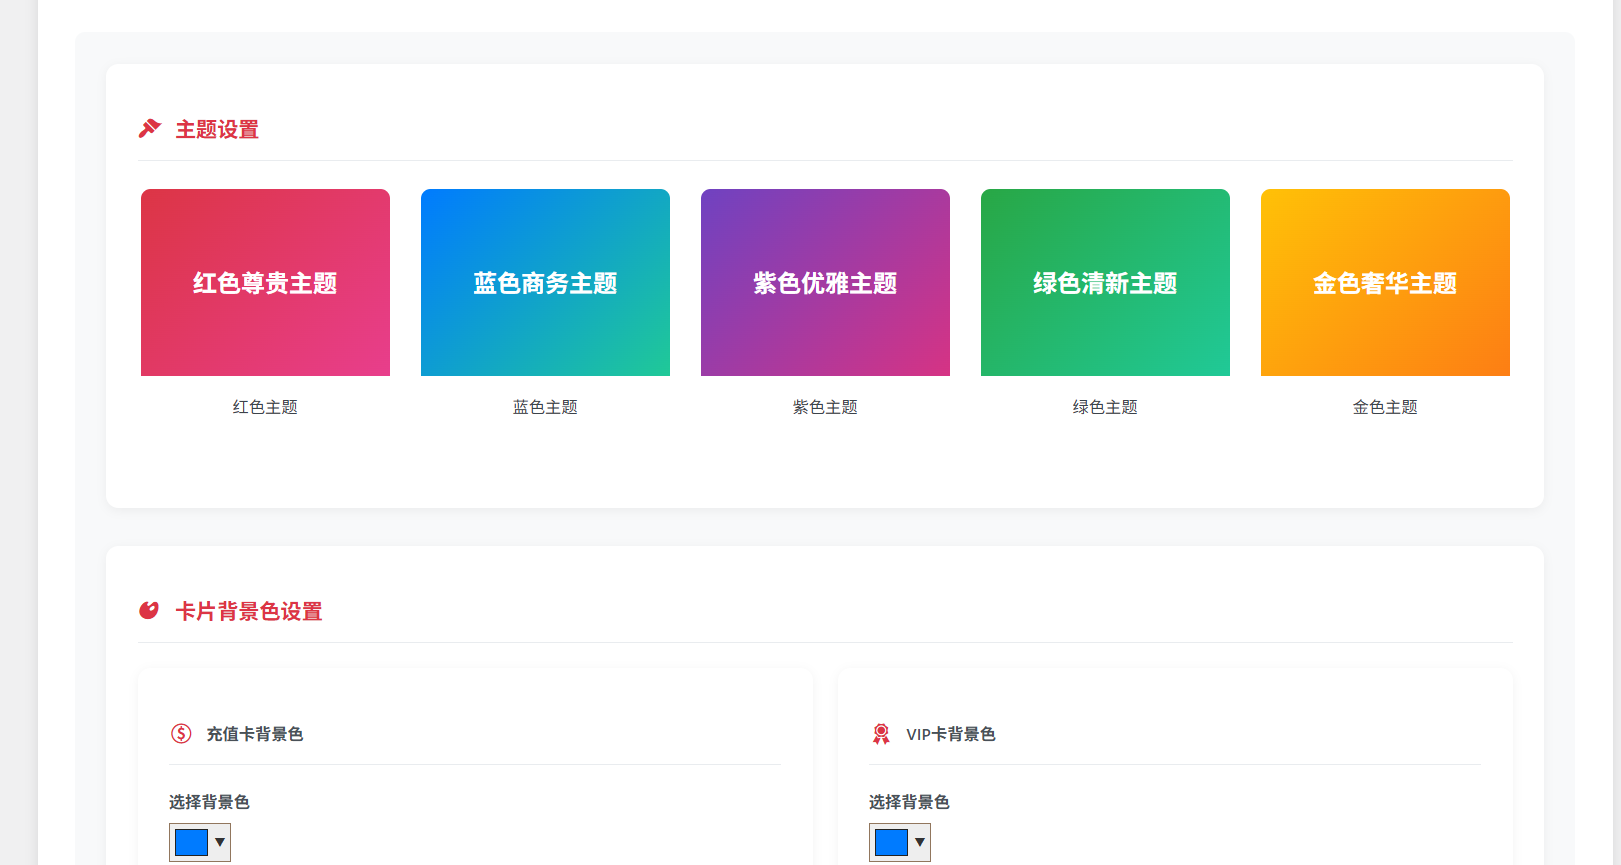
Task: Expand the VIP卡 color picker dropdown arrow
Action: (x=920, y=842)
